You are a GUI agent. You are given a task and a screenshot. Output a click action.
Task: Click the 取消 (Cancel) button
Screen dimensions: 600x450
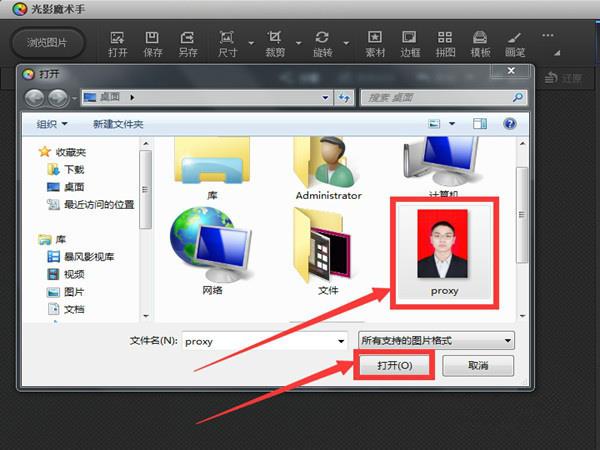click(x=478, y=366)
